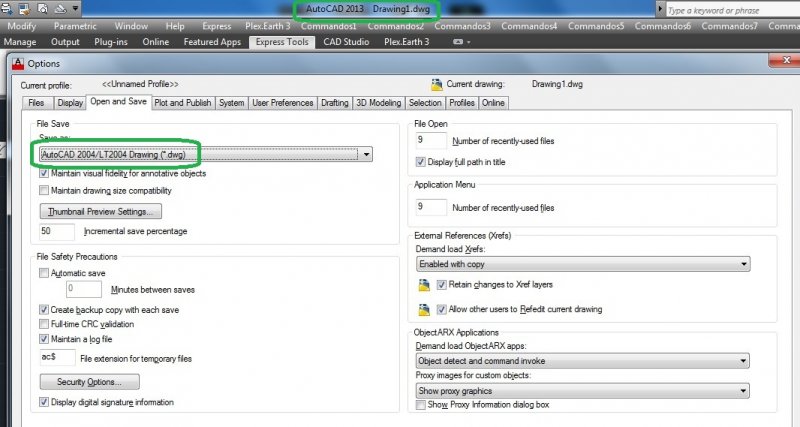Switch to the Files tab
This screenshot has width=800, height=427.
pos(36,103)
